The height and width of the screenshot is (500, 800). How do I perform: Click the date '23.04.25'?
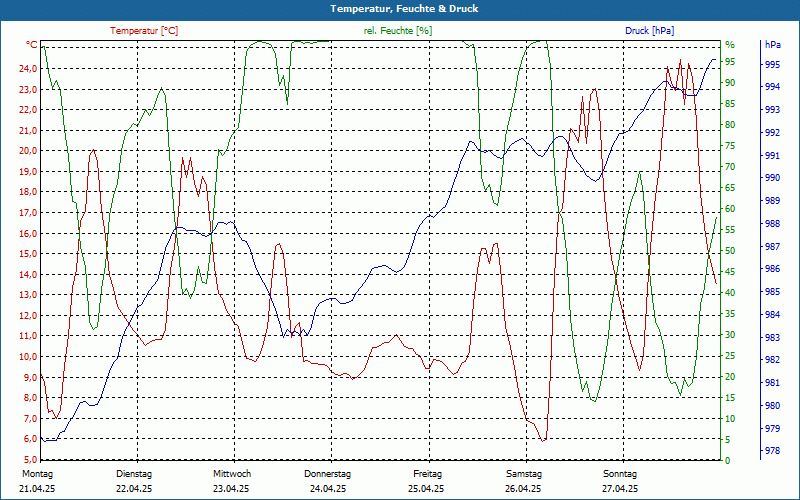231,489
